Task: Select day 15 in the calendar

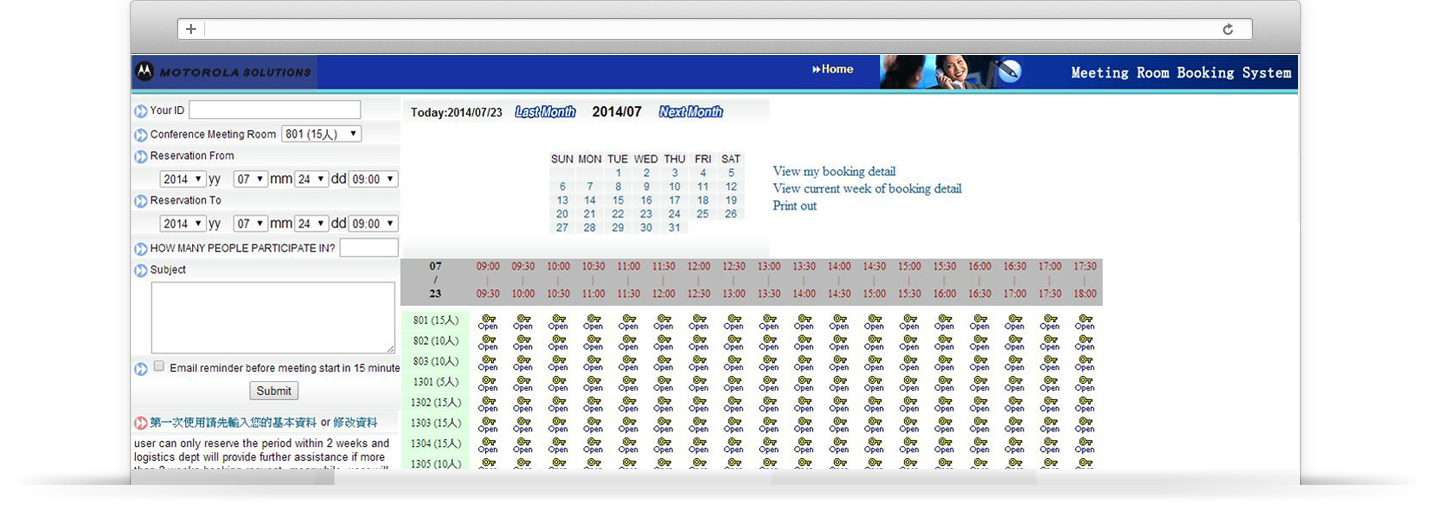Action: pos(618,200)
